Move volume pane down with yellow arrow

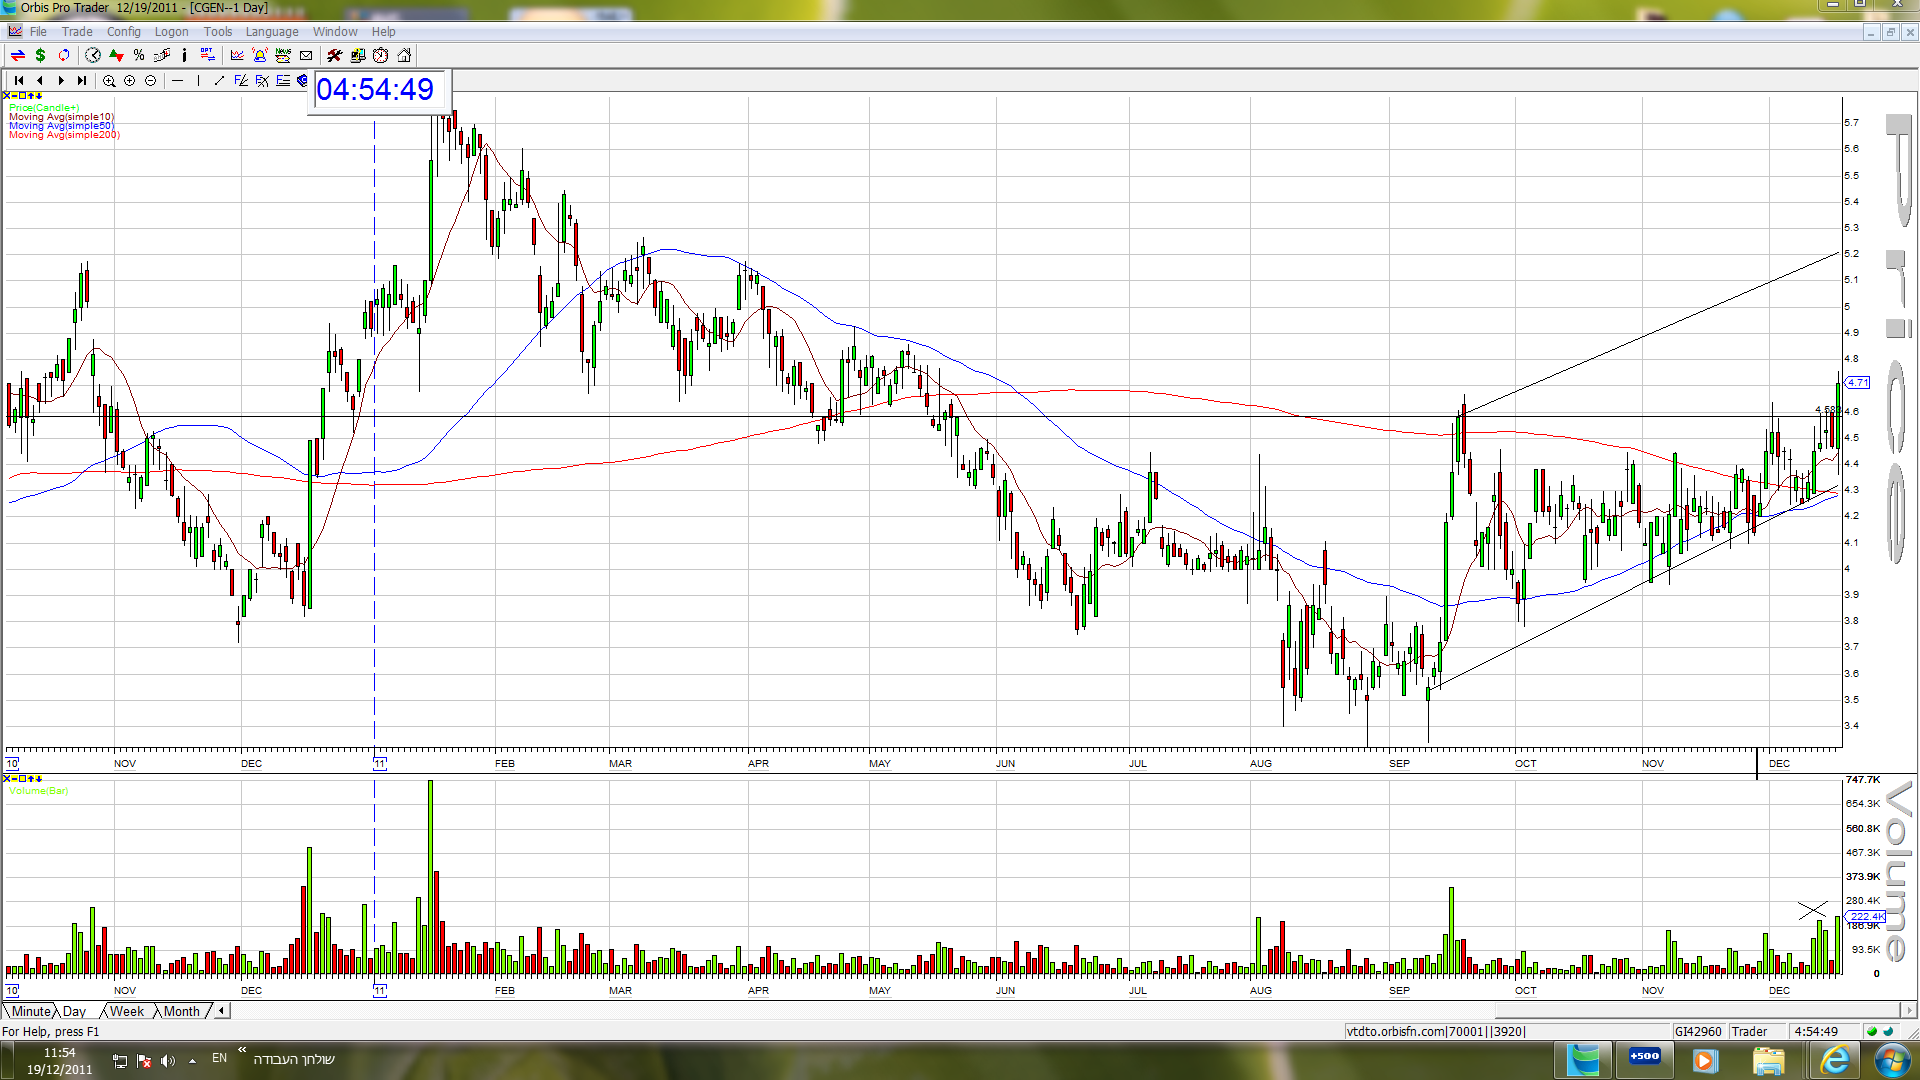(38, 779)
